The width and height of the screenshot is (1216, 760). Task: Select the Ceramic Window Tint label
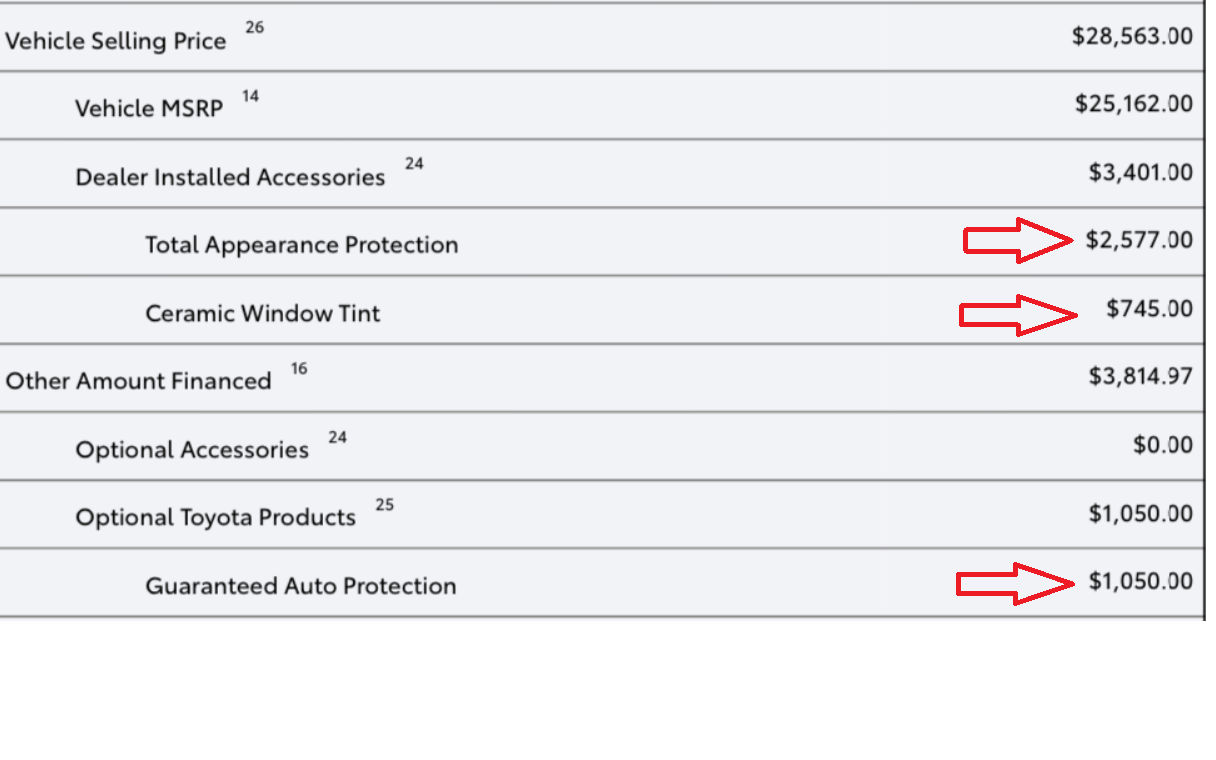point(263,314)
